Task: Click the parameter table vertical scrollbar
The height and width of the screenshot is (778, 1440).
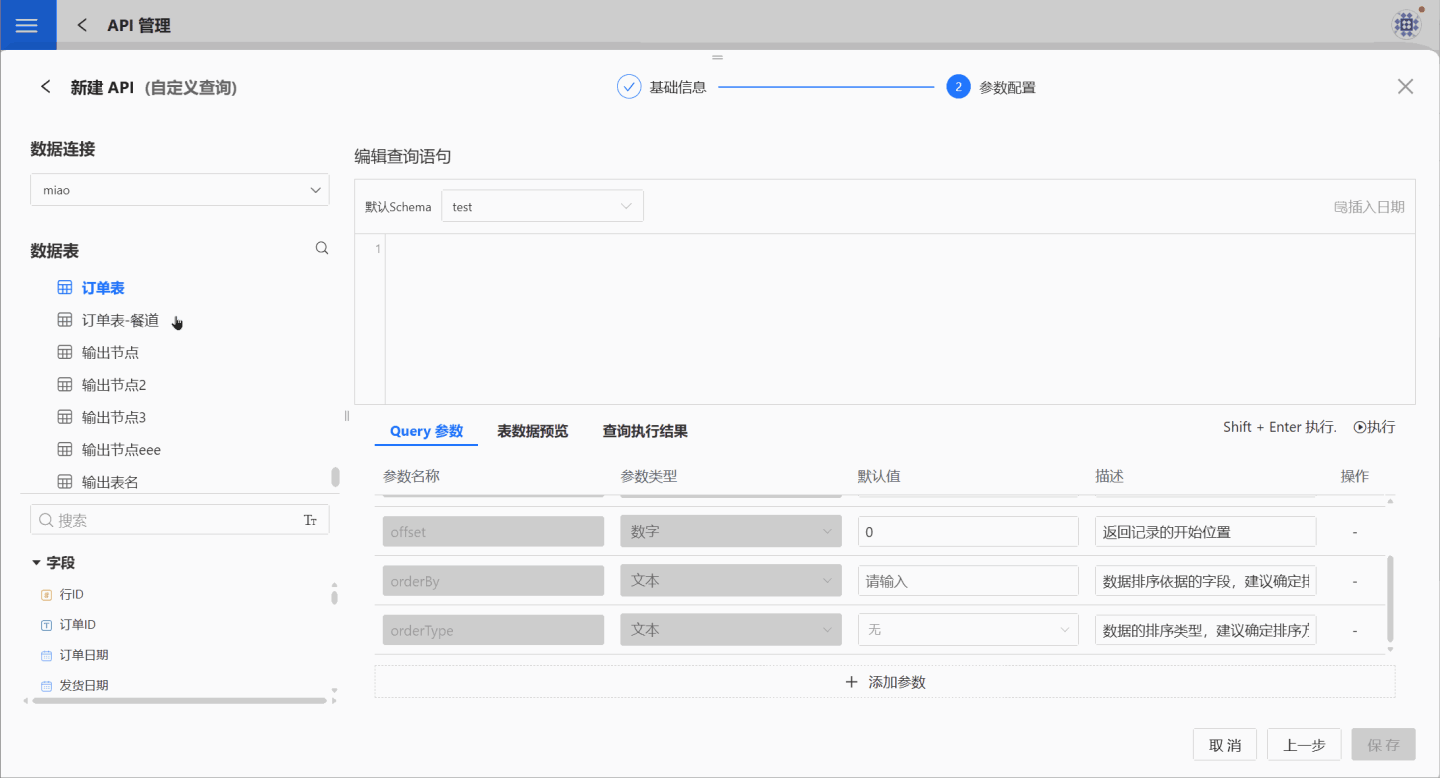Action: click(1390, 598)
